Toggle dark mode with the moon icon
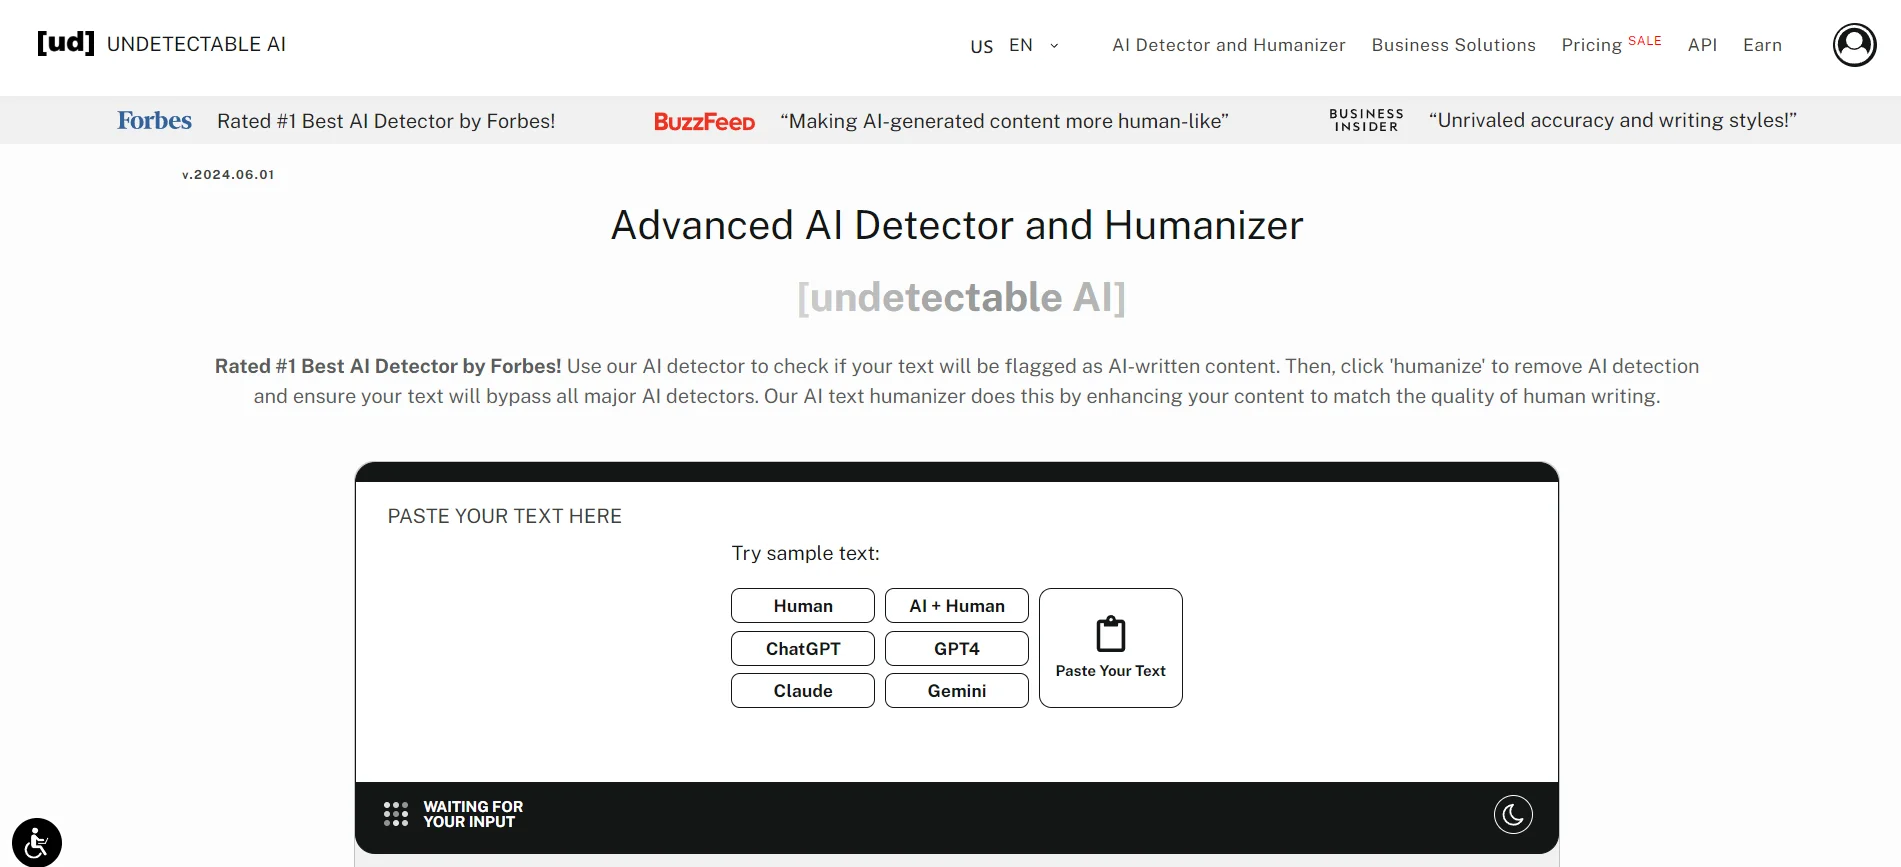The width and height of the screenshot is (1901, 867). click(x=1513, y=814)
